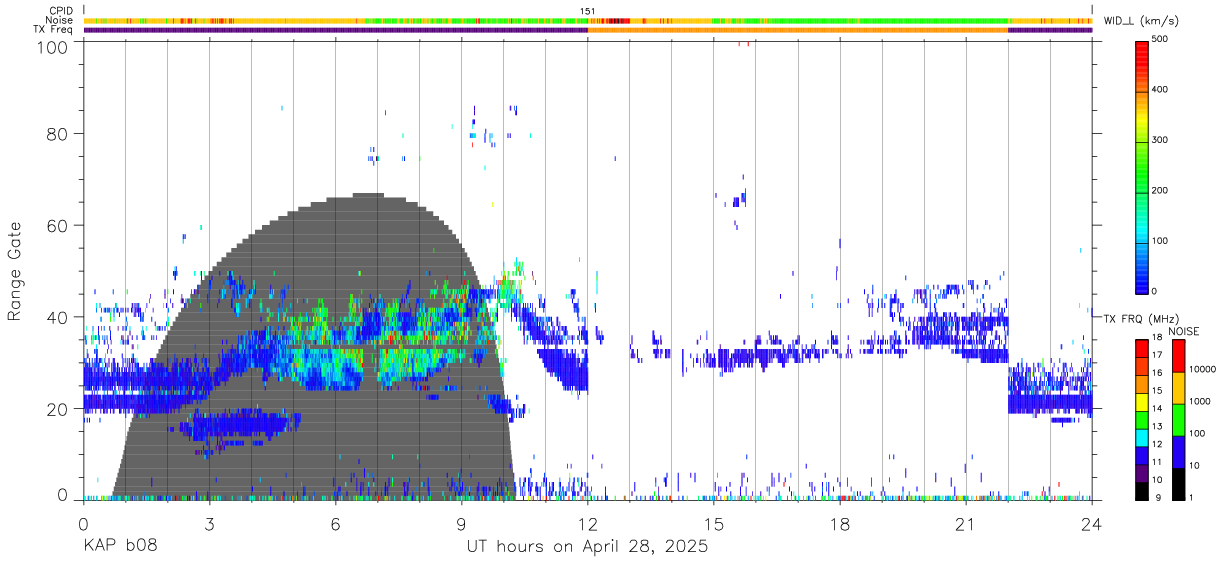This screenshot has height=567, width=1228.
Task: Click the 10000 label on NOISE legend
Action: point(1201,369)
